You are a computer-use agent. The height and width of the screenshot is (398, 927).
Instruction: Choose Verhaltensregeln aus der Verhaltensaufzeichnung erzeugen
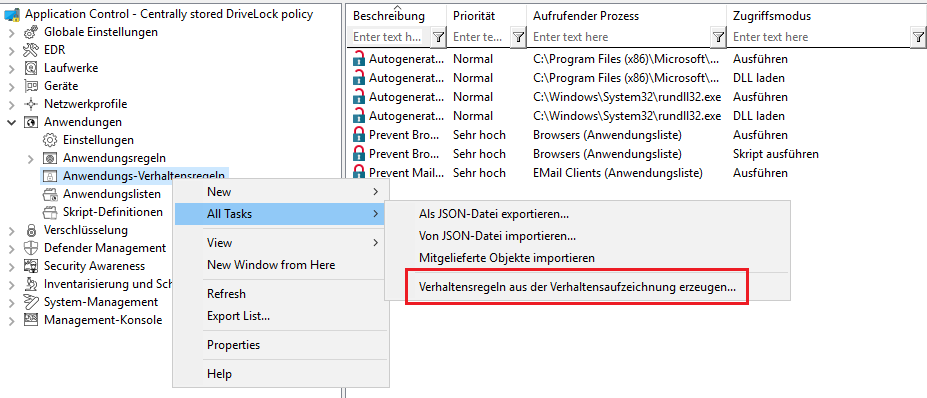tap(577, 287)
